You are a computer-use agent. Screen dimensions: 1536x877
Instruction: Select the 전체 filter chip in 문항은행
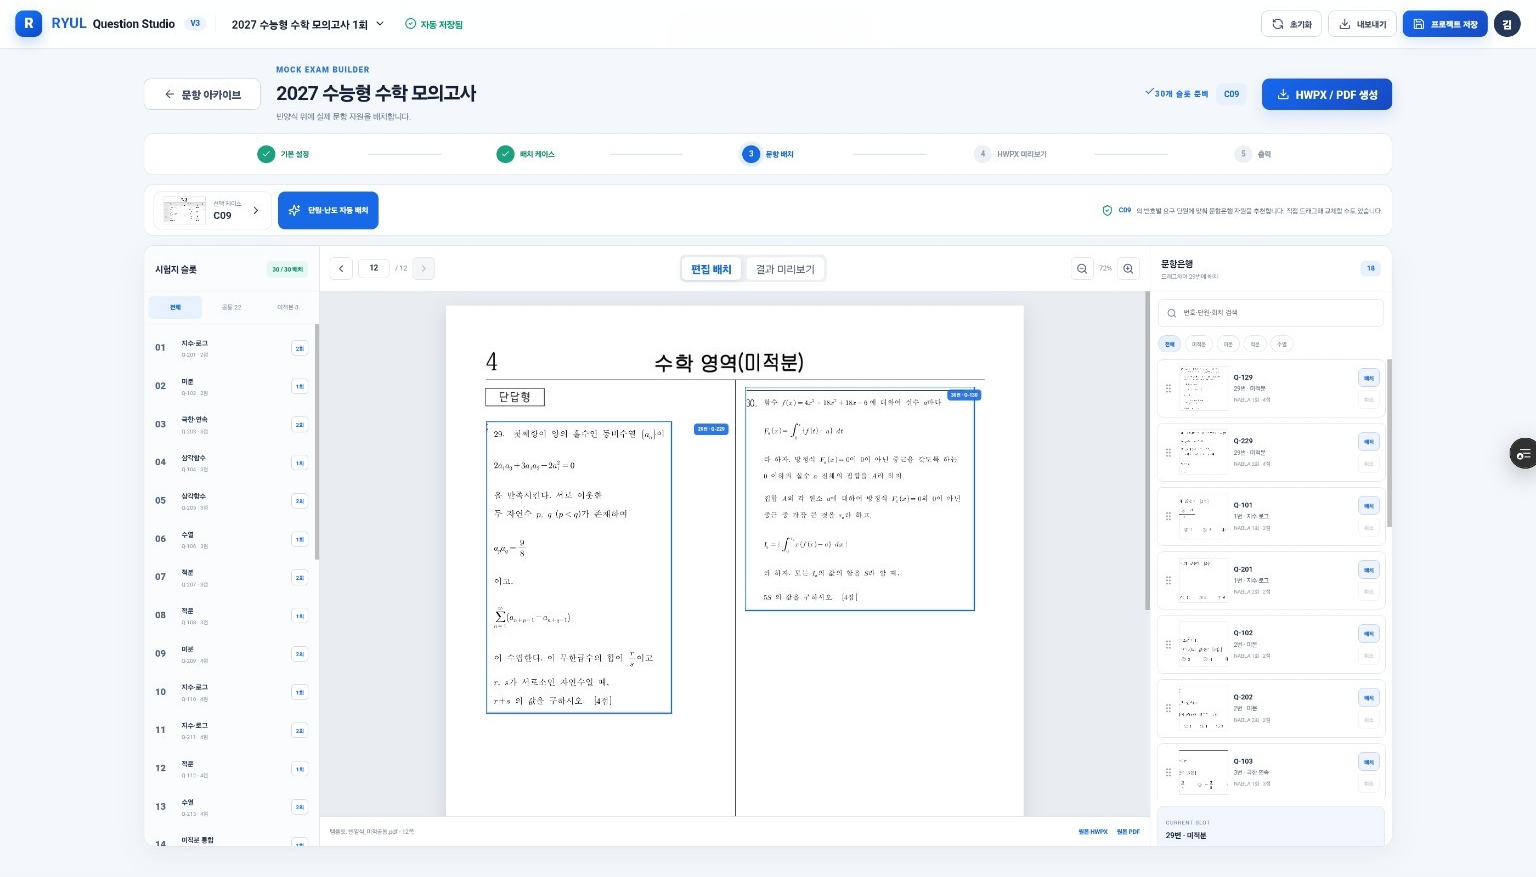(x=1169, y=344)
